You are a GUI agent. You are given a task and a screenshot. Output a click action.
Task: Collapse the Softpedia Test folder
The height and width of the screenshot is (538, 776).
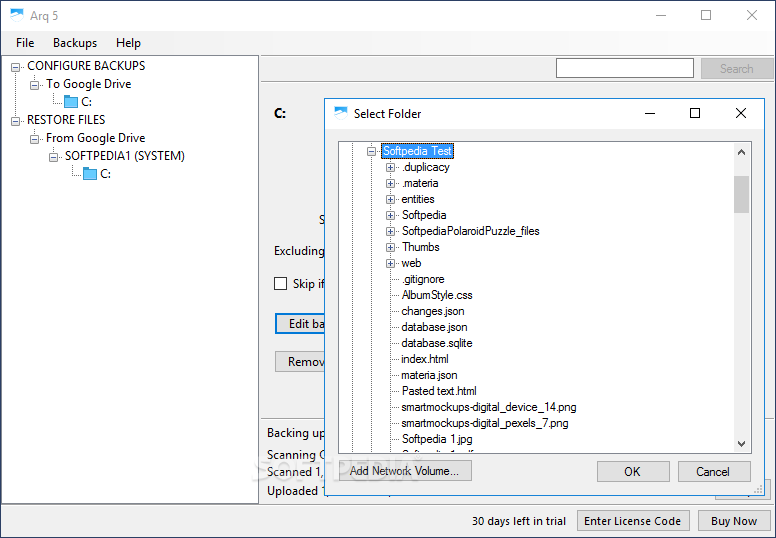(x=371, y=151)
